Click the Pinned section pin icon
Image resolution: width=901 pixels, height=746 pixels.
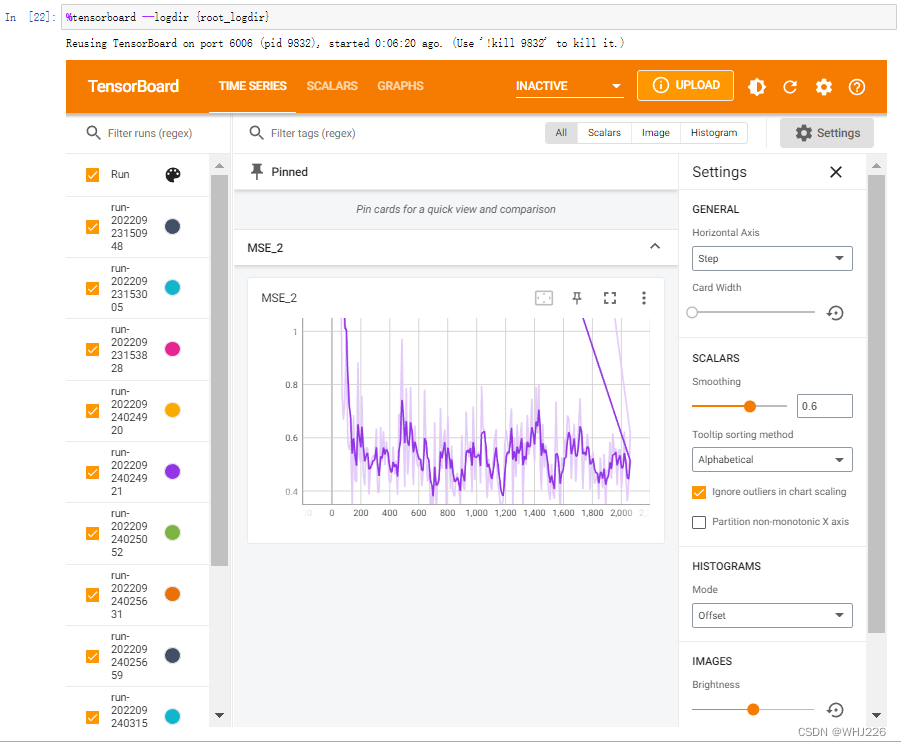(x=257, y=171)
